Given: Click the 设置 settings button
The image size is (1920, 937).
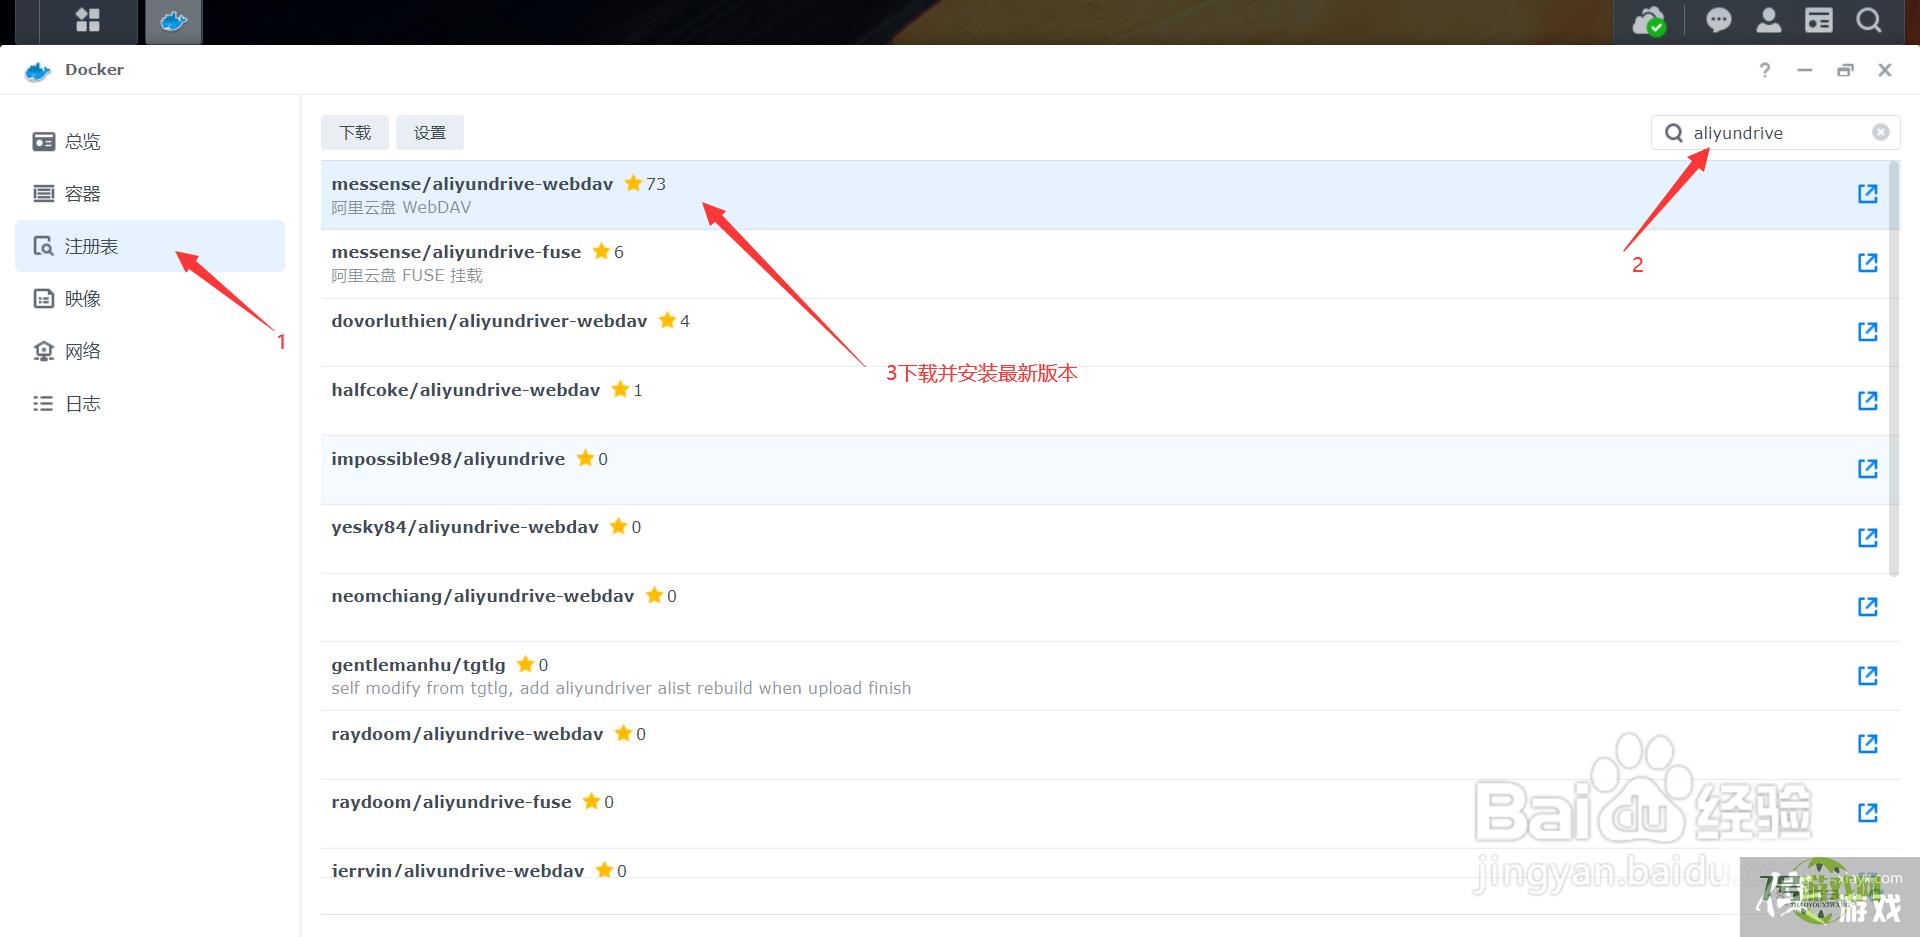Looking at the screenshot, I should [x=430, y=132].
